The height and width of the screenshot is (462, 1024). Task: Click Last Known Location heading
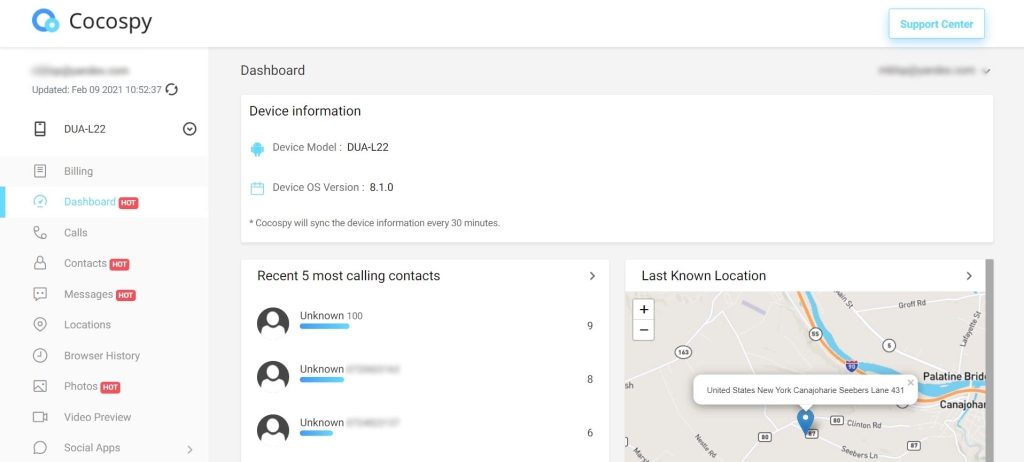703,276
